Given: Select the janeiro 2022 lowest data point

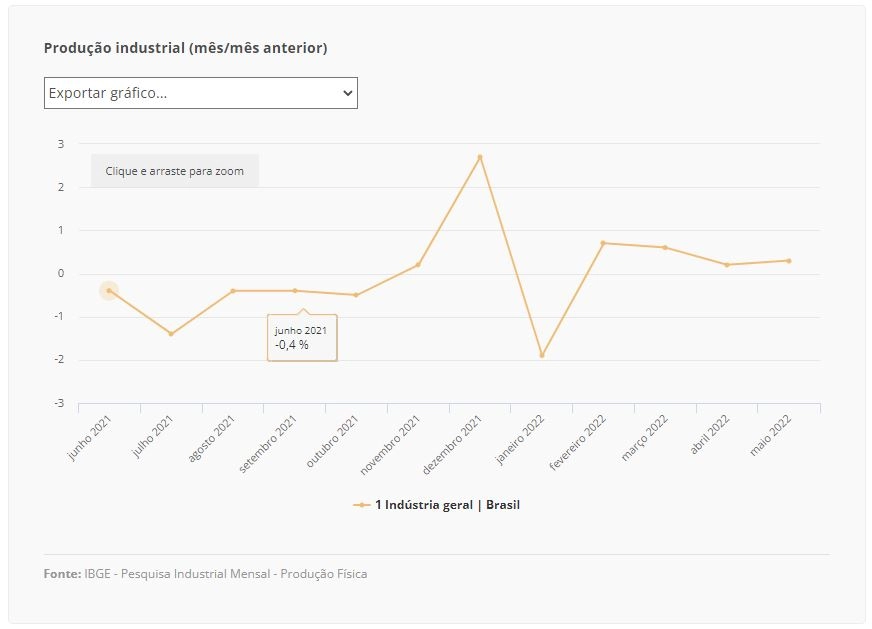Looking at the screenshot, I should pyautogui.click(x=542, y=355).
